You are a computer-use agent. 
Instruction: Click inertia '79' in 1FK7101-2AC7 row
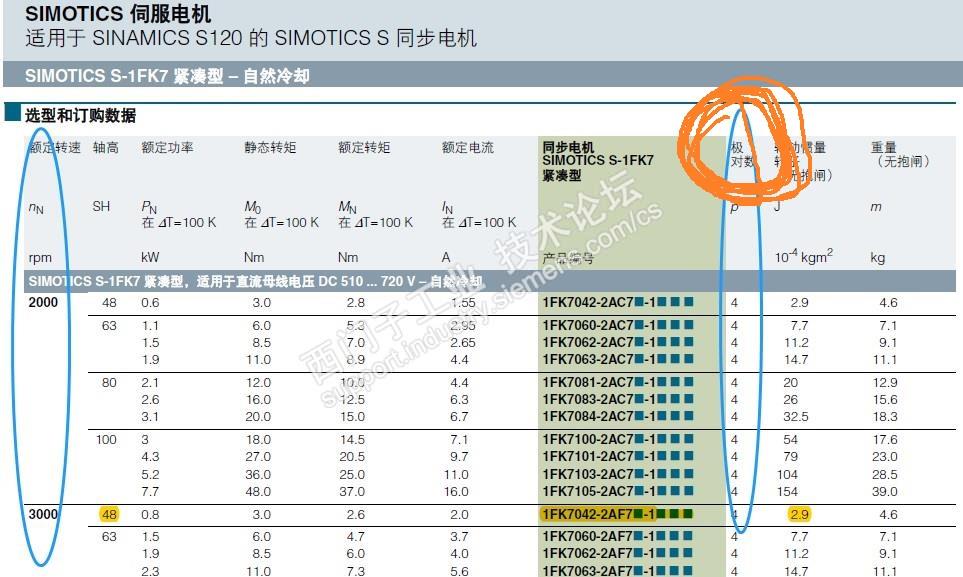(x=790, y=457)
